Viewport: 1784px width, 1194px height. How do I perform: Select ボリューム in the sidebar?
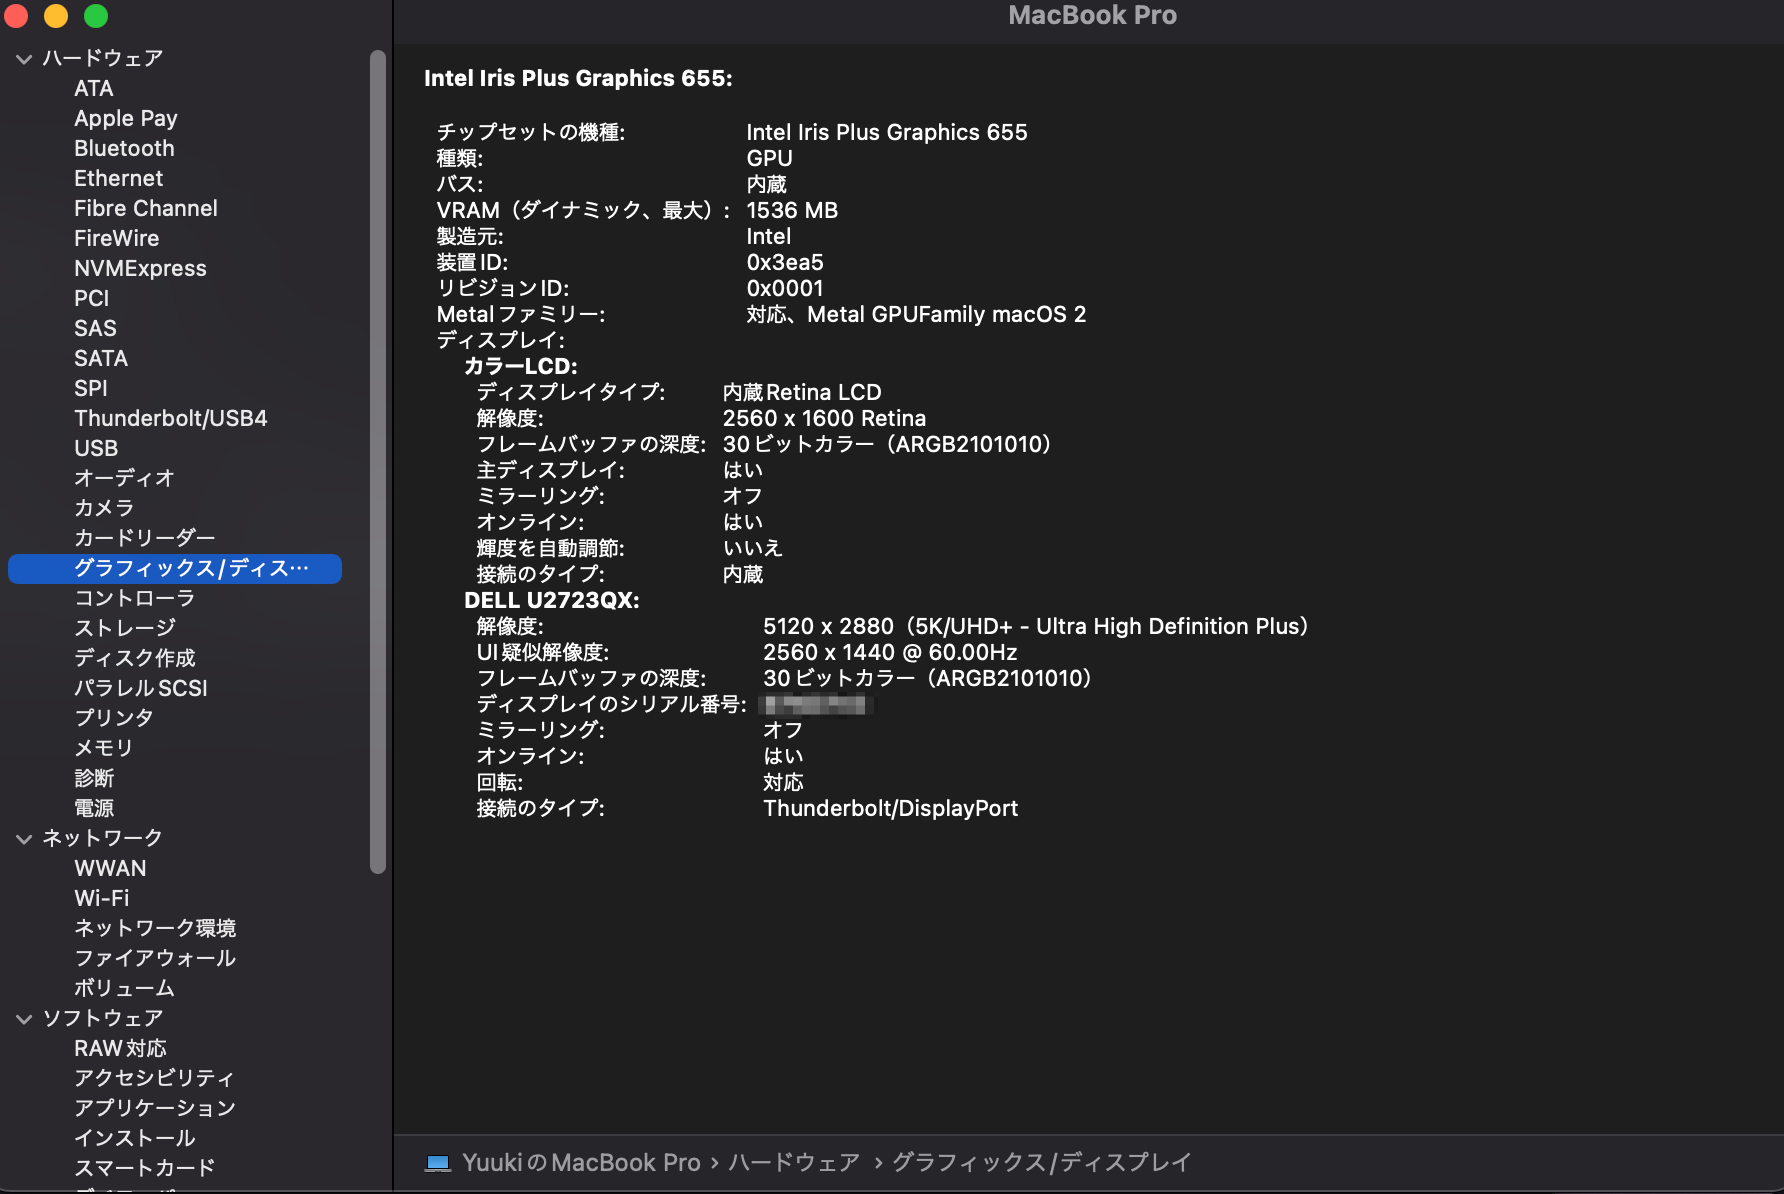(124, 989)
